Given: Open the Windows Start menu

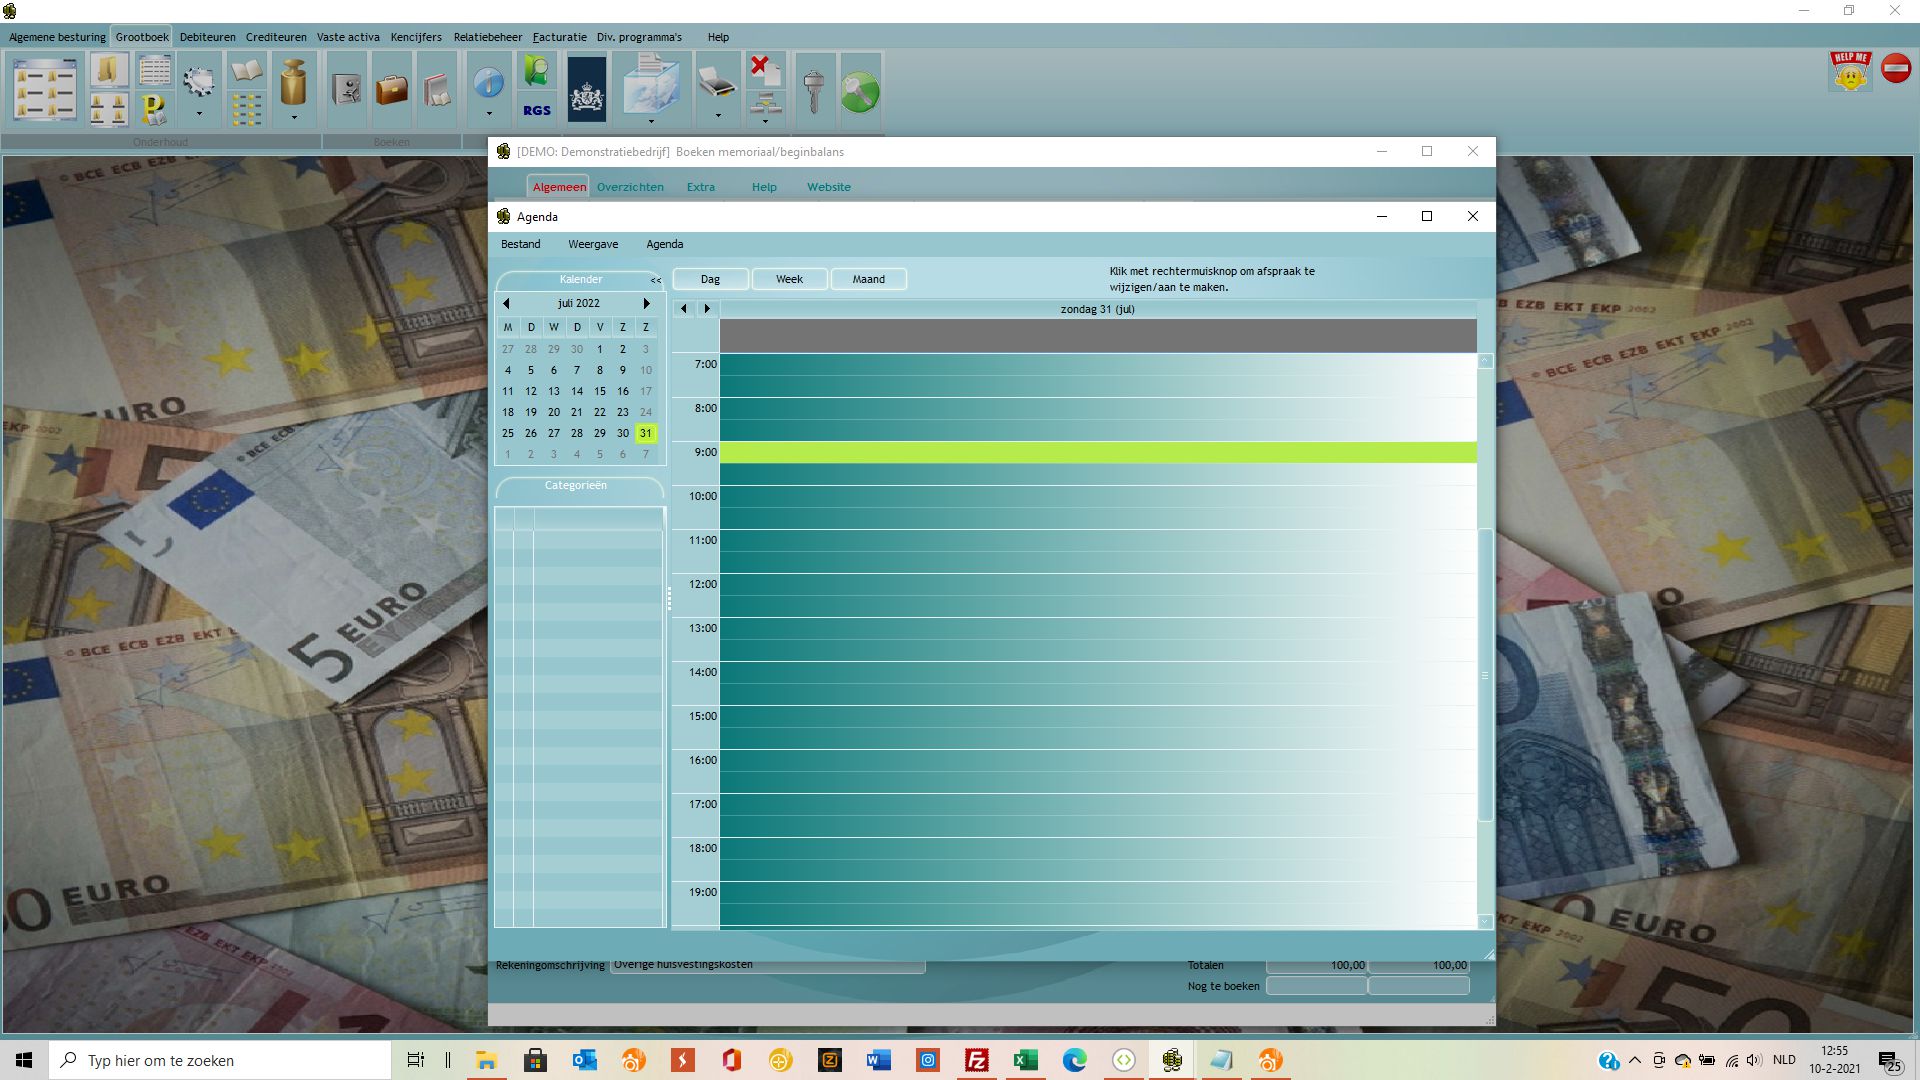Looking at the screenshot, I should point(24,1060).
